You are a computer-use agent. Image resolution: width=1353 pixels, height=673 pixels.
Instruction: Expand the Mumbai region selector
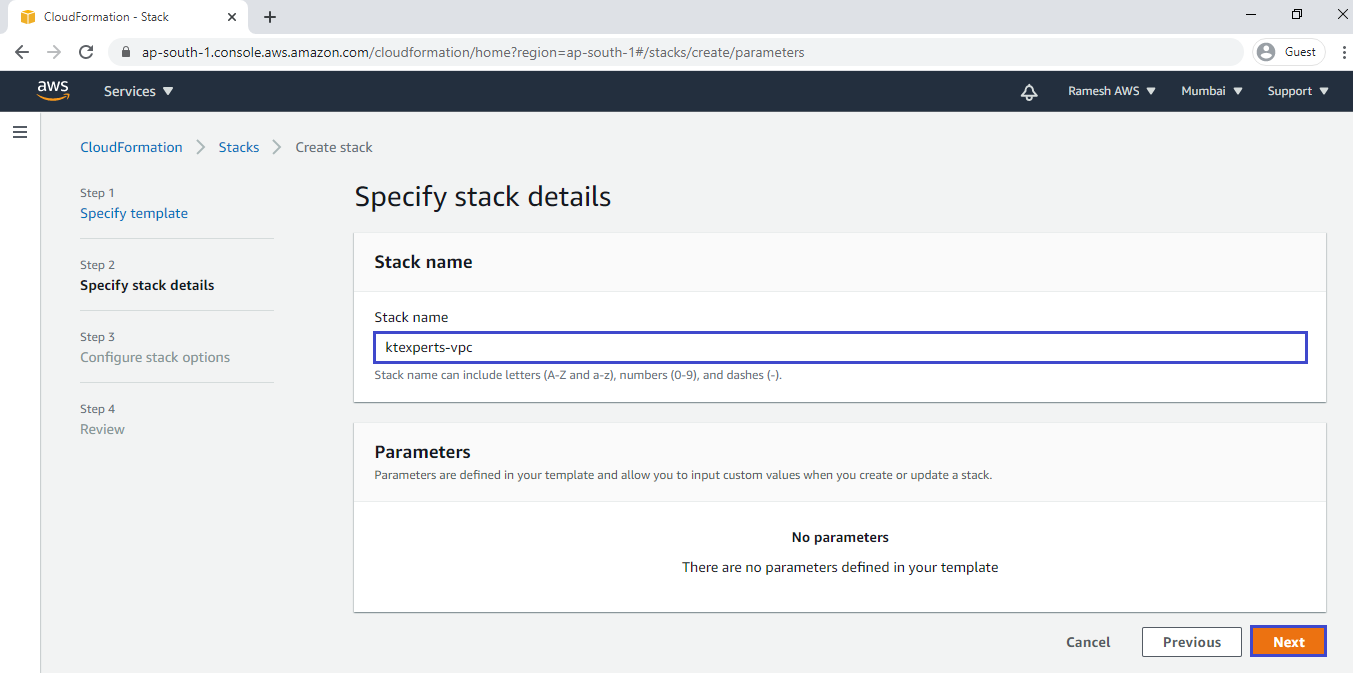[x=1211, y=91]
